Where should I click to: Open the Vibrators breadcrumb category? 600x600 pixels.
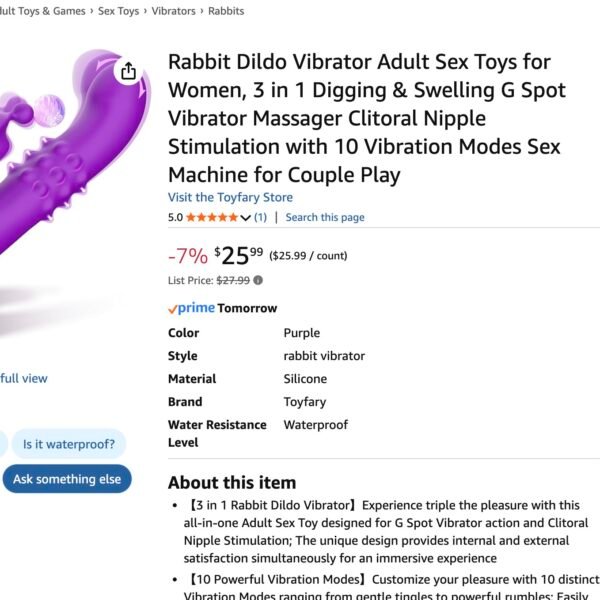173,11
